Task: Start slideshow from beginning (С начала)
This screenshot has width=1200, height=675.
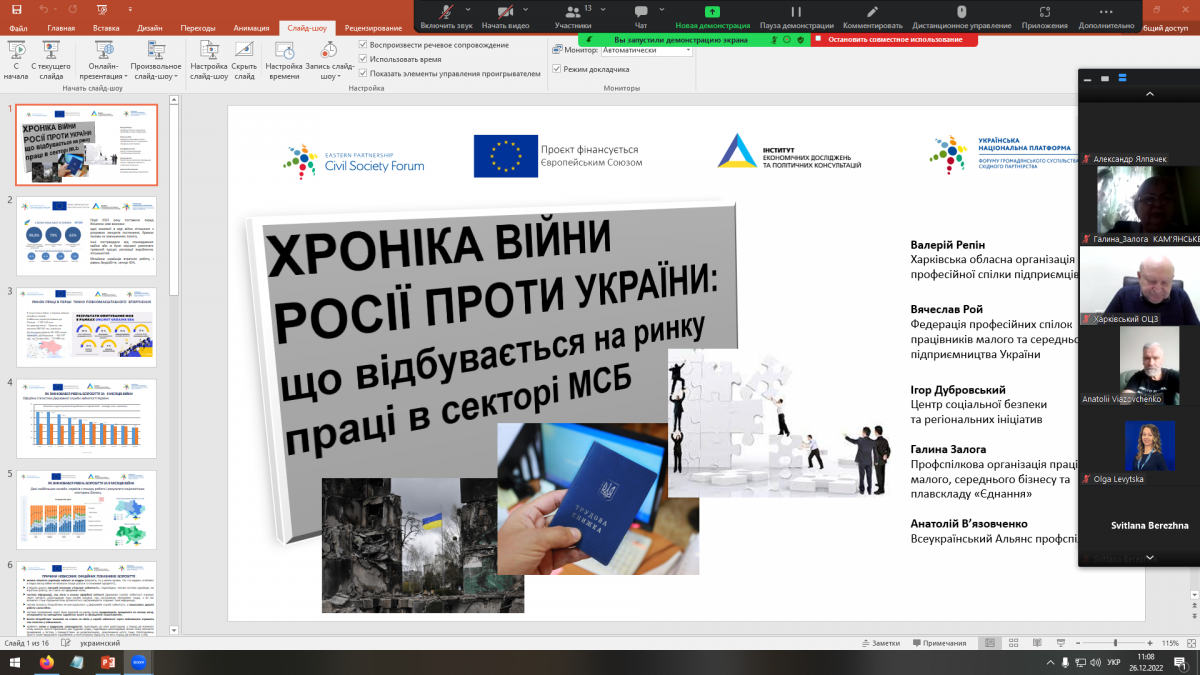Action: coord(16,58)
